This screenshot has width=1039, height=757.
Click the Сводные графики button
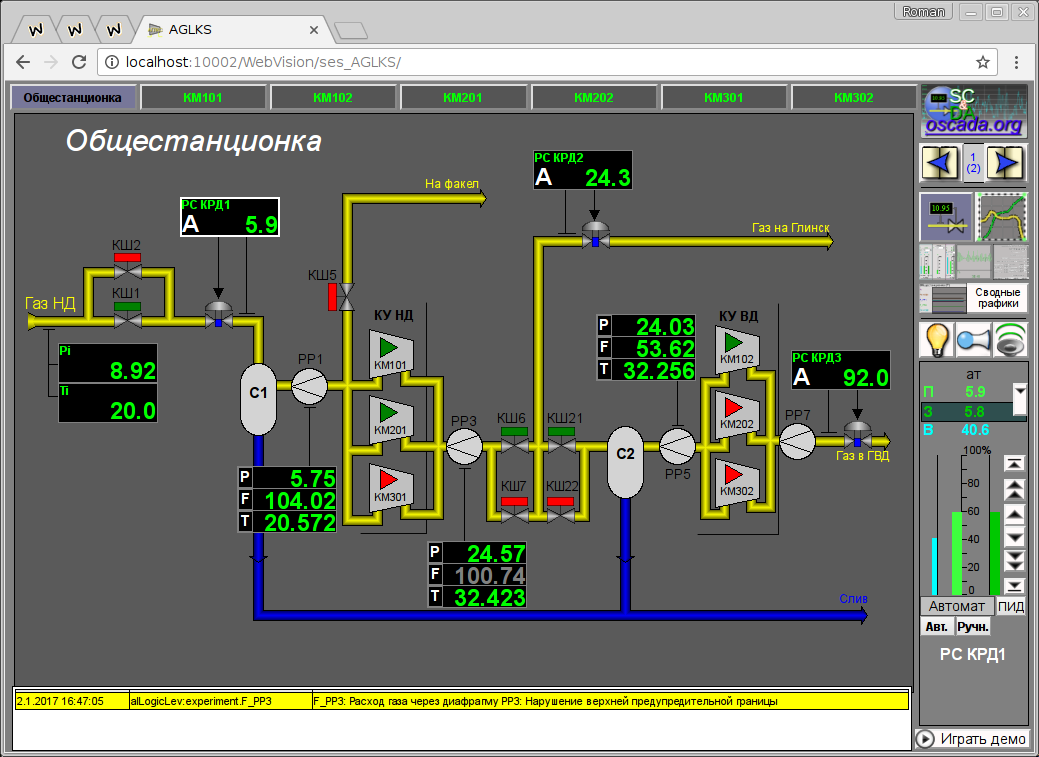973,298
